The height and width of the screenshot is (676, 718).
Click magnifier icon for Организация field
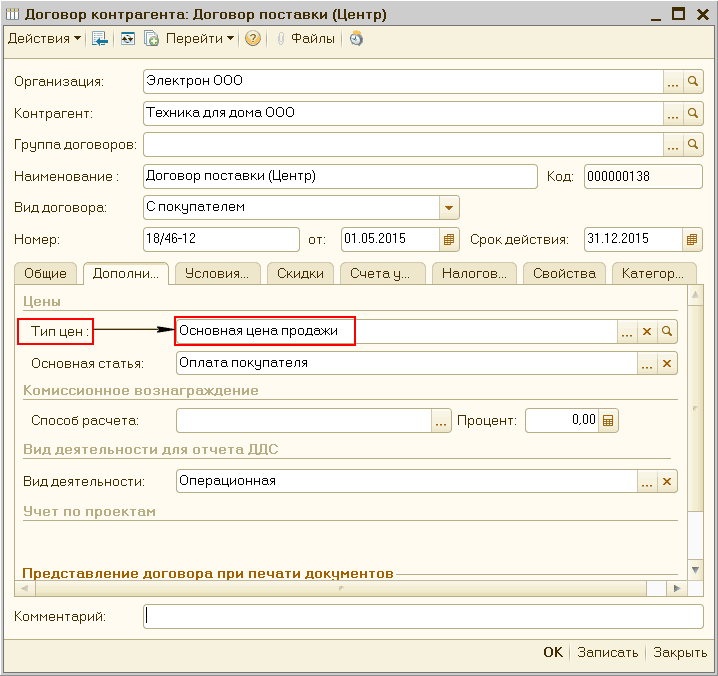tap(693, 82)
